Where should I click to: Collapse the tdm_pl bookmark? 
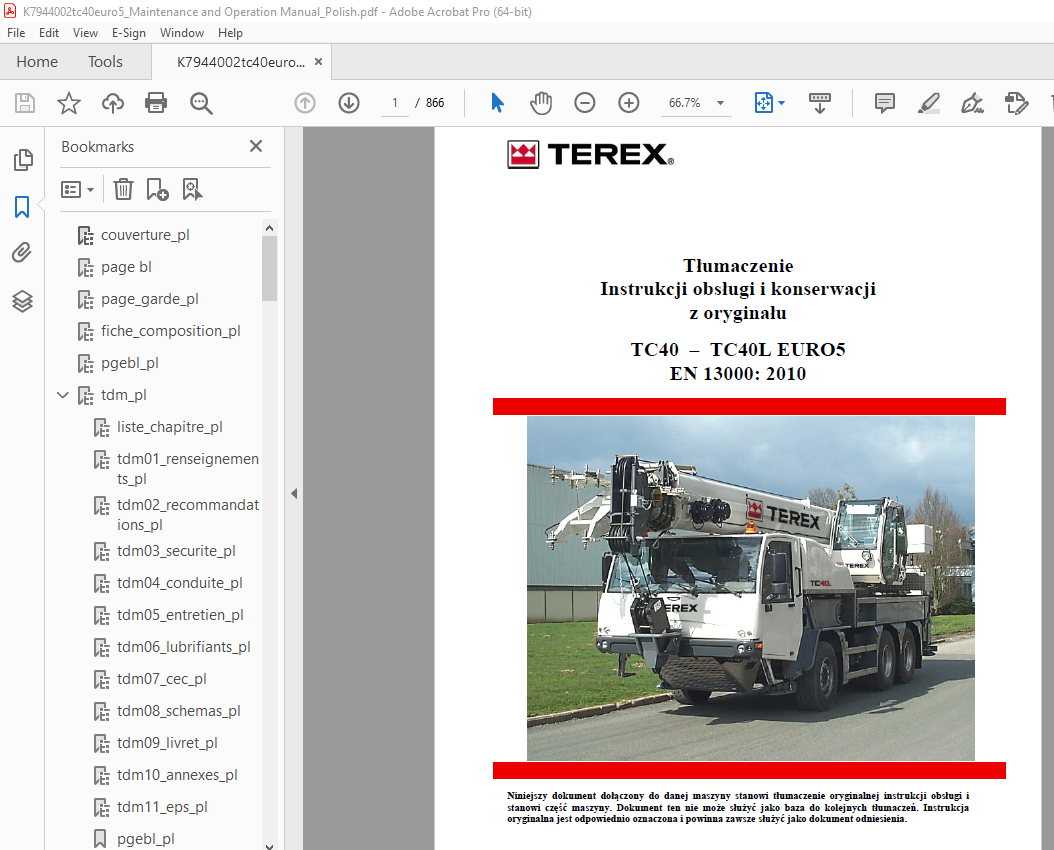63,395
